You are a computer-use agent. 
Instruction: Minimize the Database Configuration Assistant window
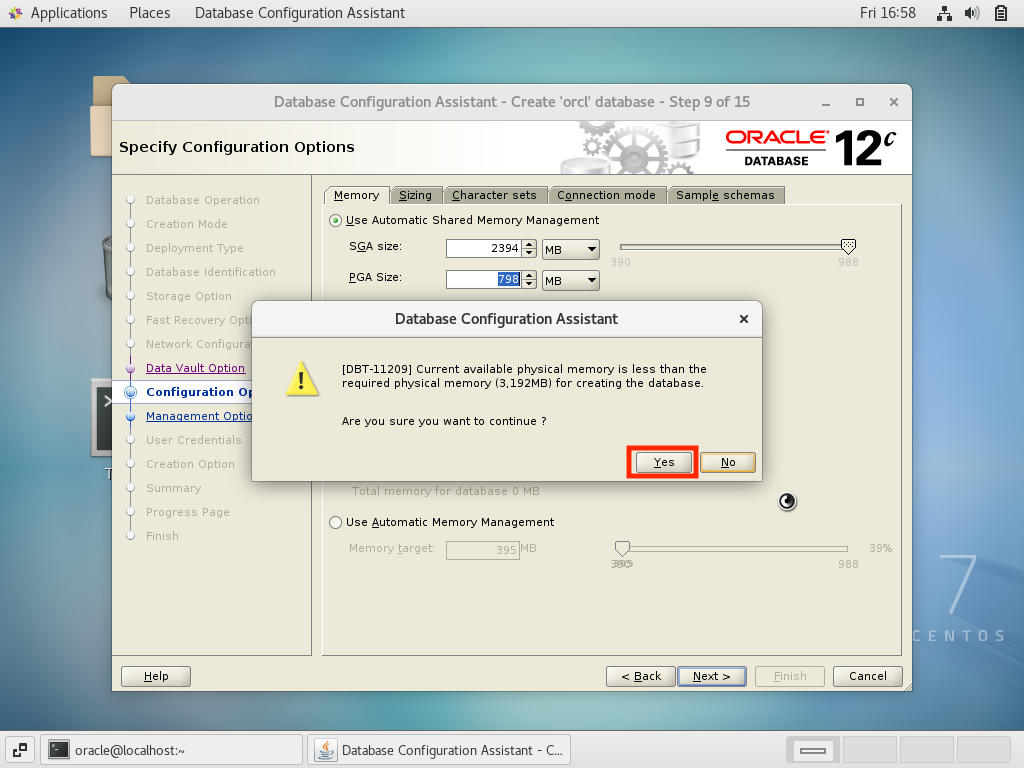click(x=826, y=103)
